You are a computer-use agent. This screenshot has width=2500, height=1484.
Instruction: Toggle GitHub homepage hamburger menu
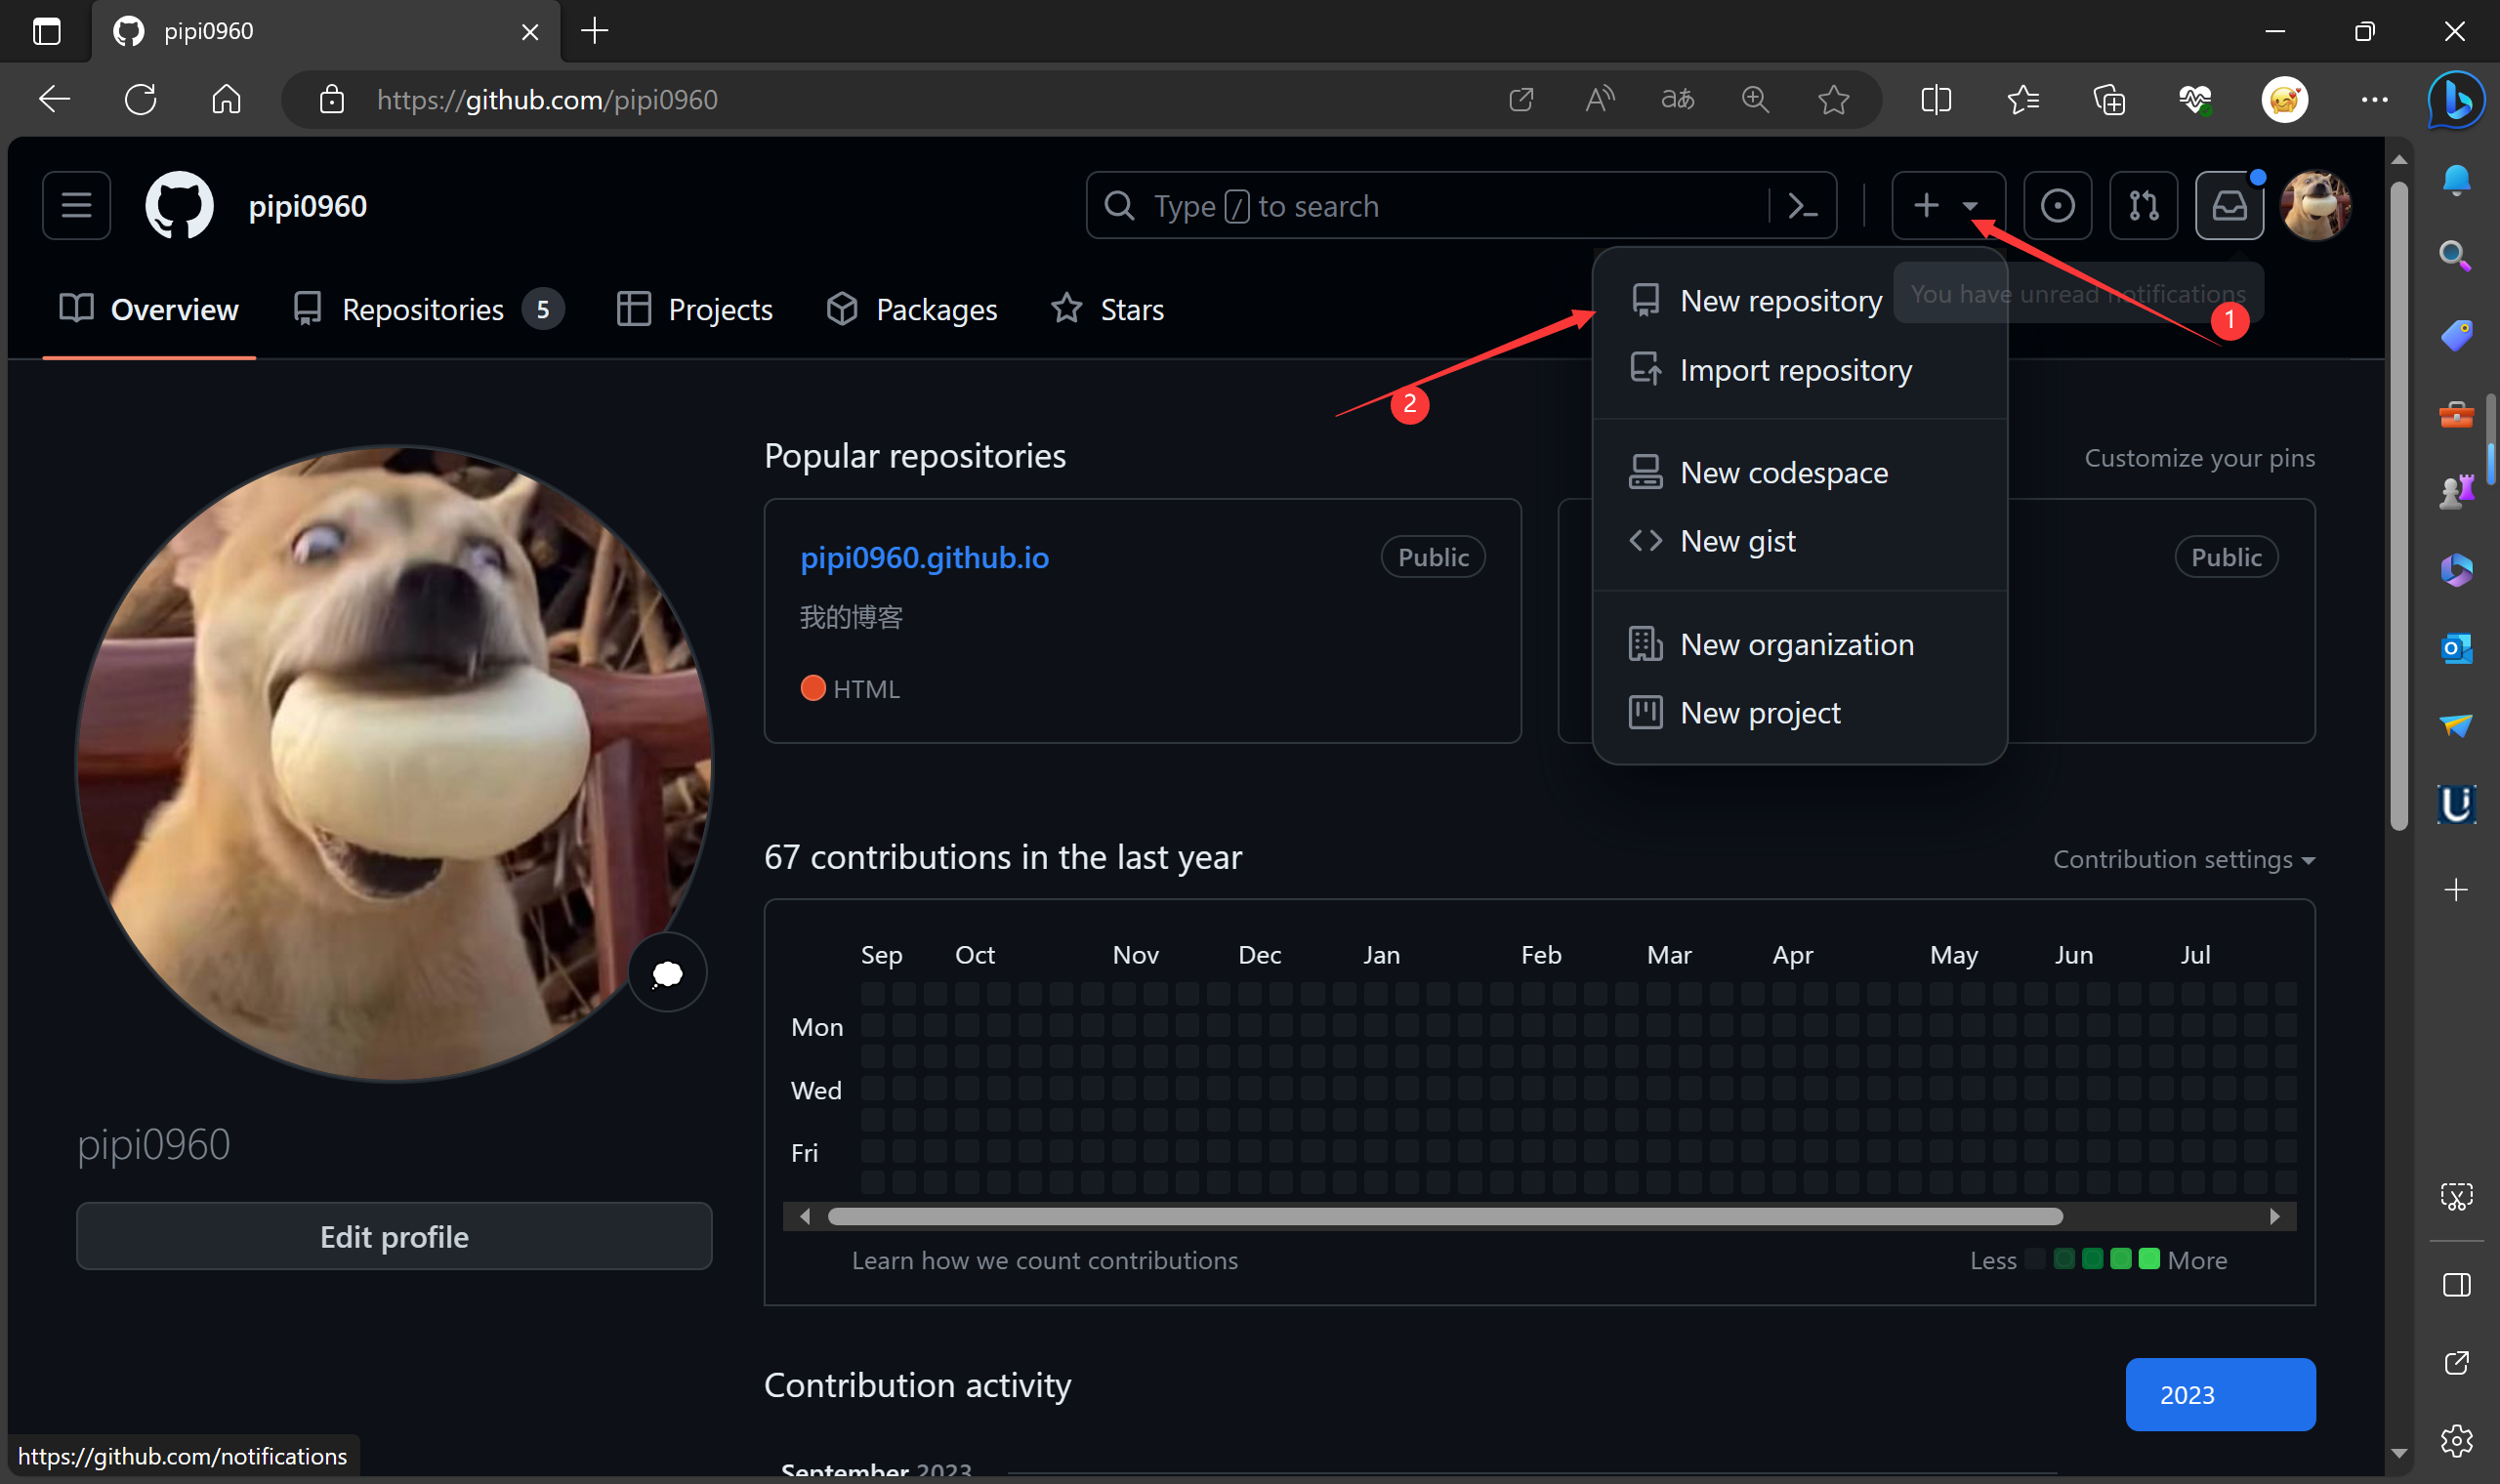[x=79, y=207]
